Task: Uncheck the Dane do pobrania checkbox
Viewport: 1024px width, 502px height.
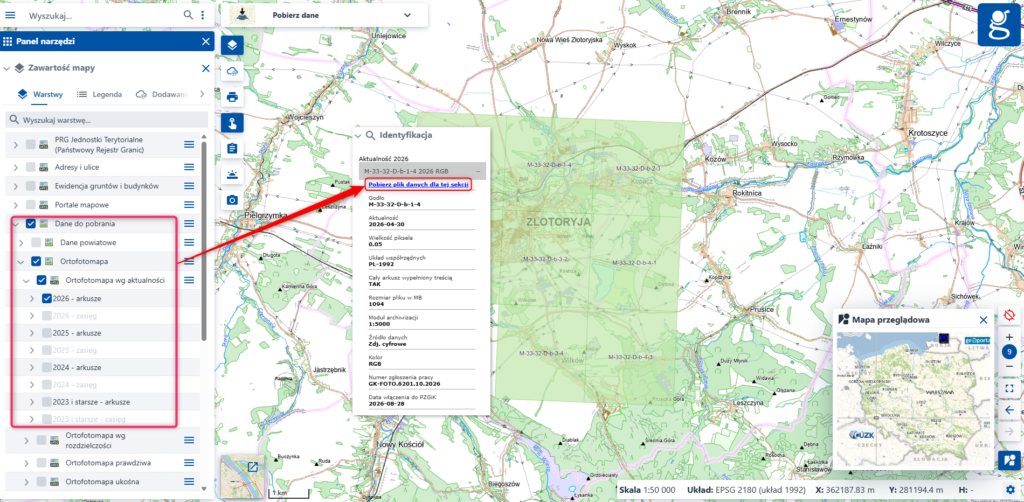Action: [31, 223]
